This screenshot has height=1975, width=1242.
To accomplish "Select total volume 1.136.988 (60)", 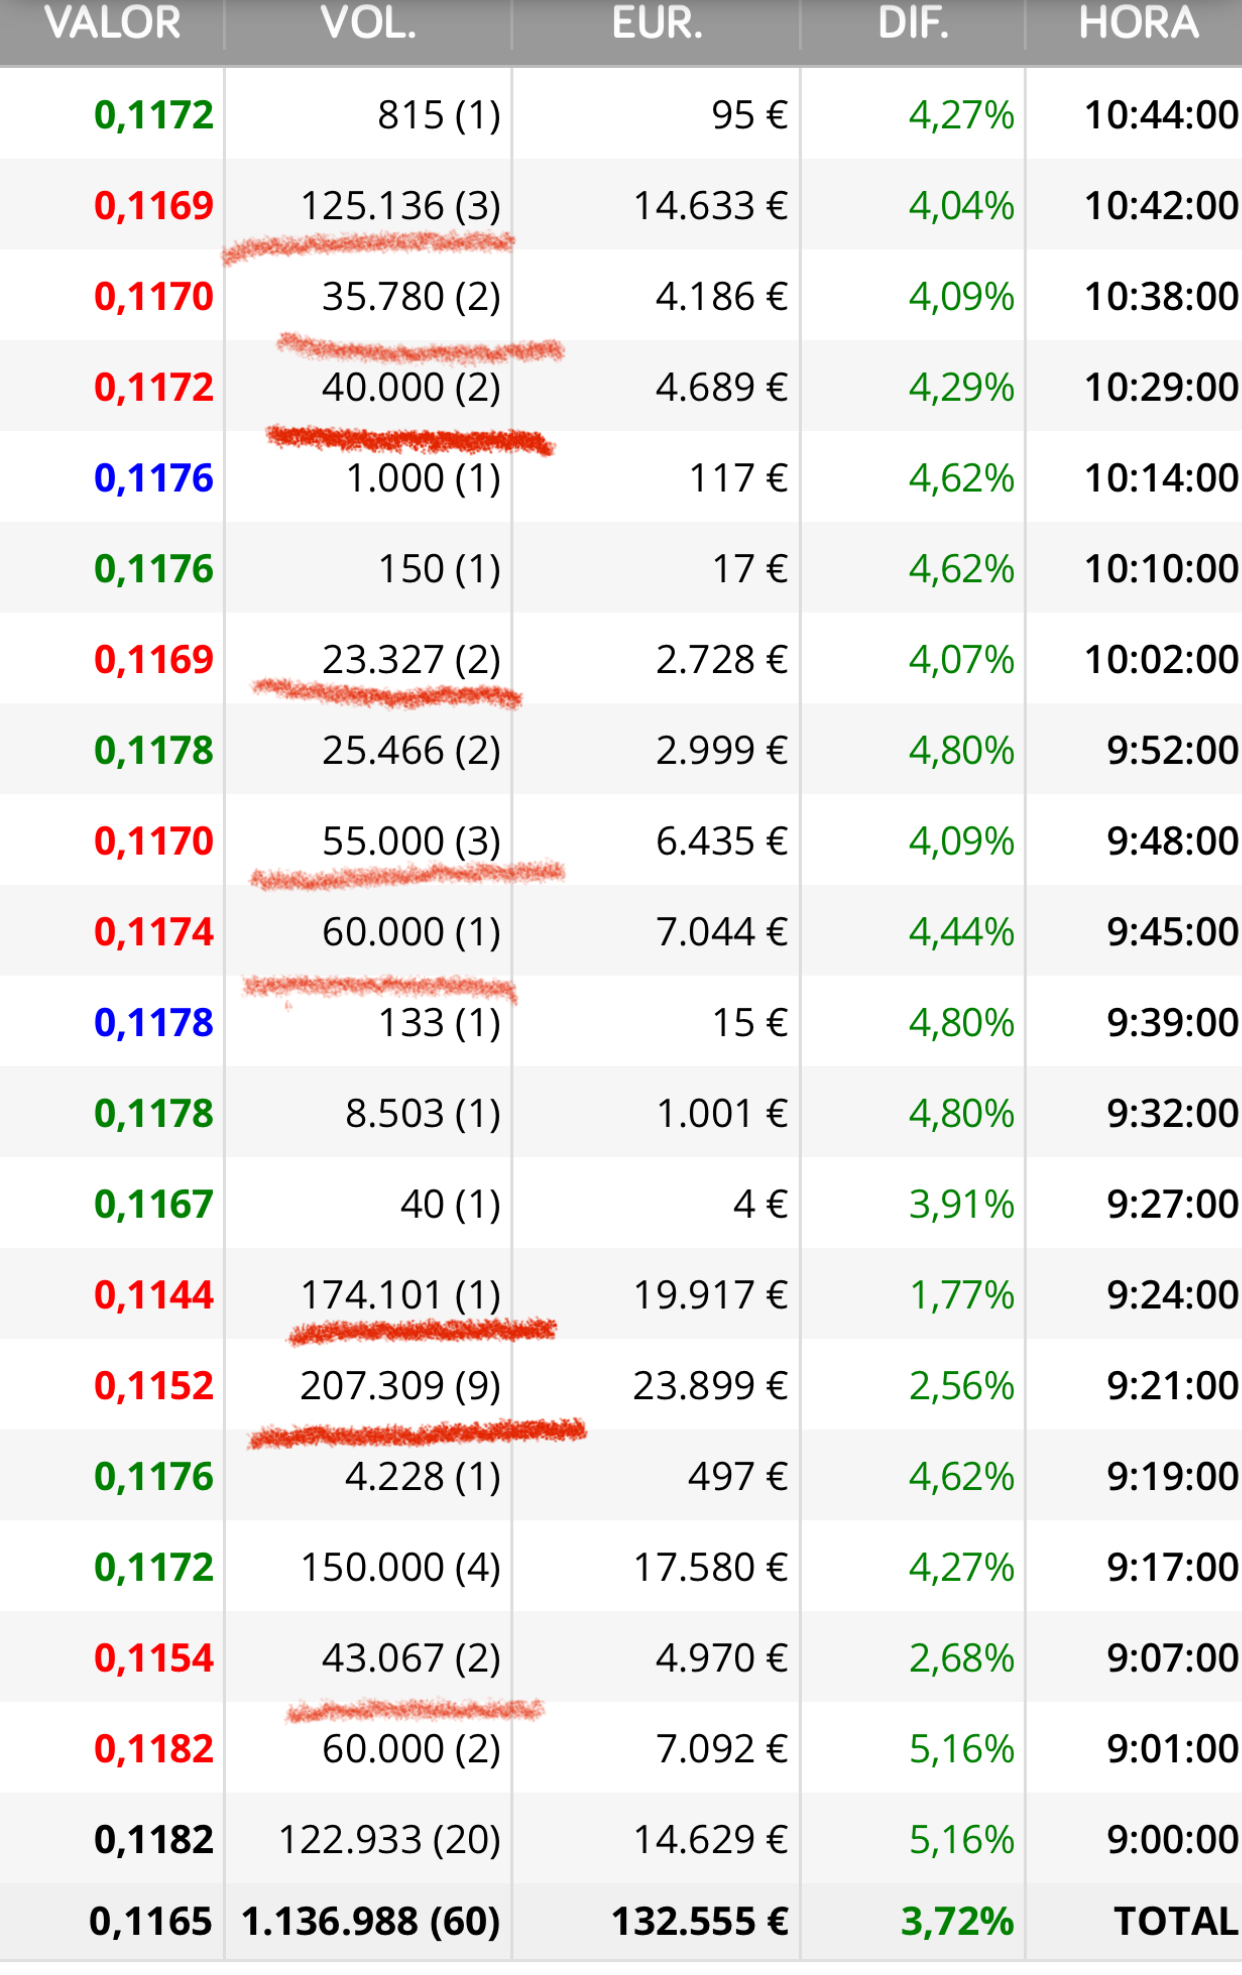I will [371, 1923].
